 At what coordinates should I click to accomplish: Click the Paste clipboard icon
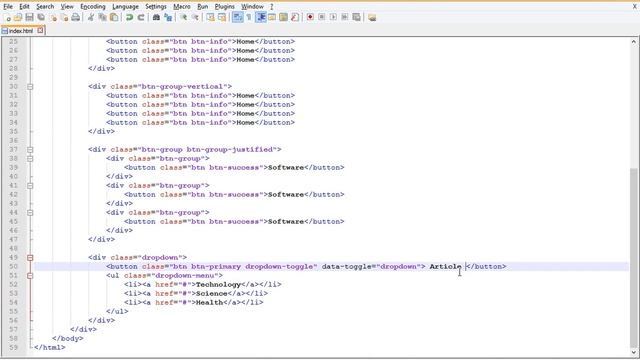tap(114, 18)
